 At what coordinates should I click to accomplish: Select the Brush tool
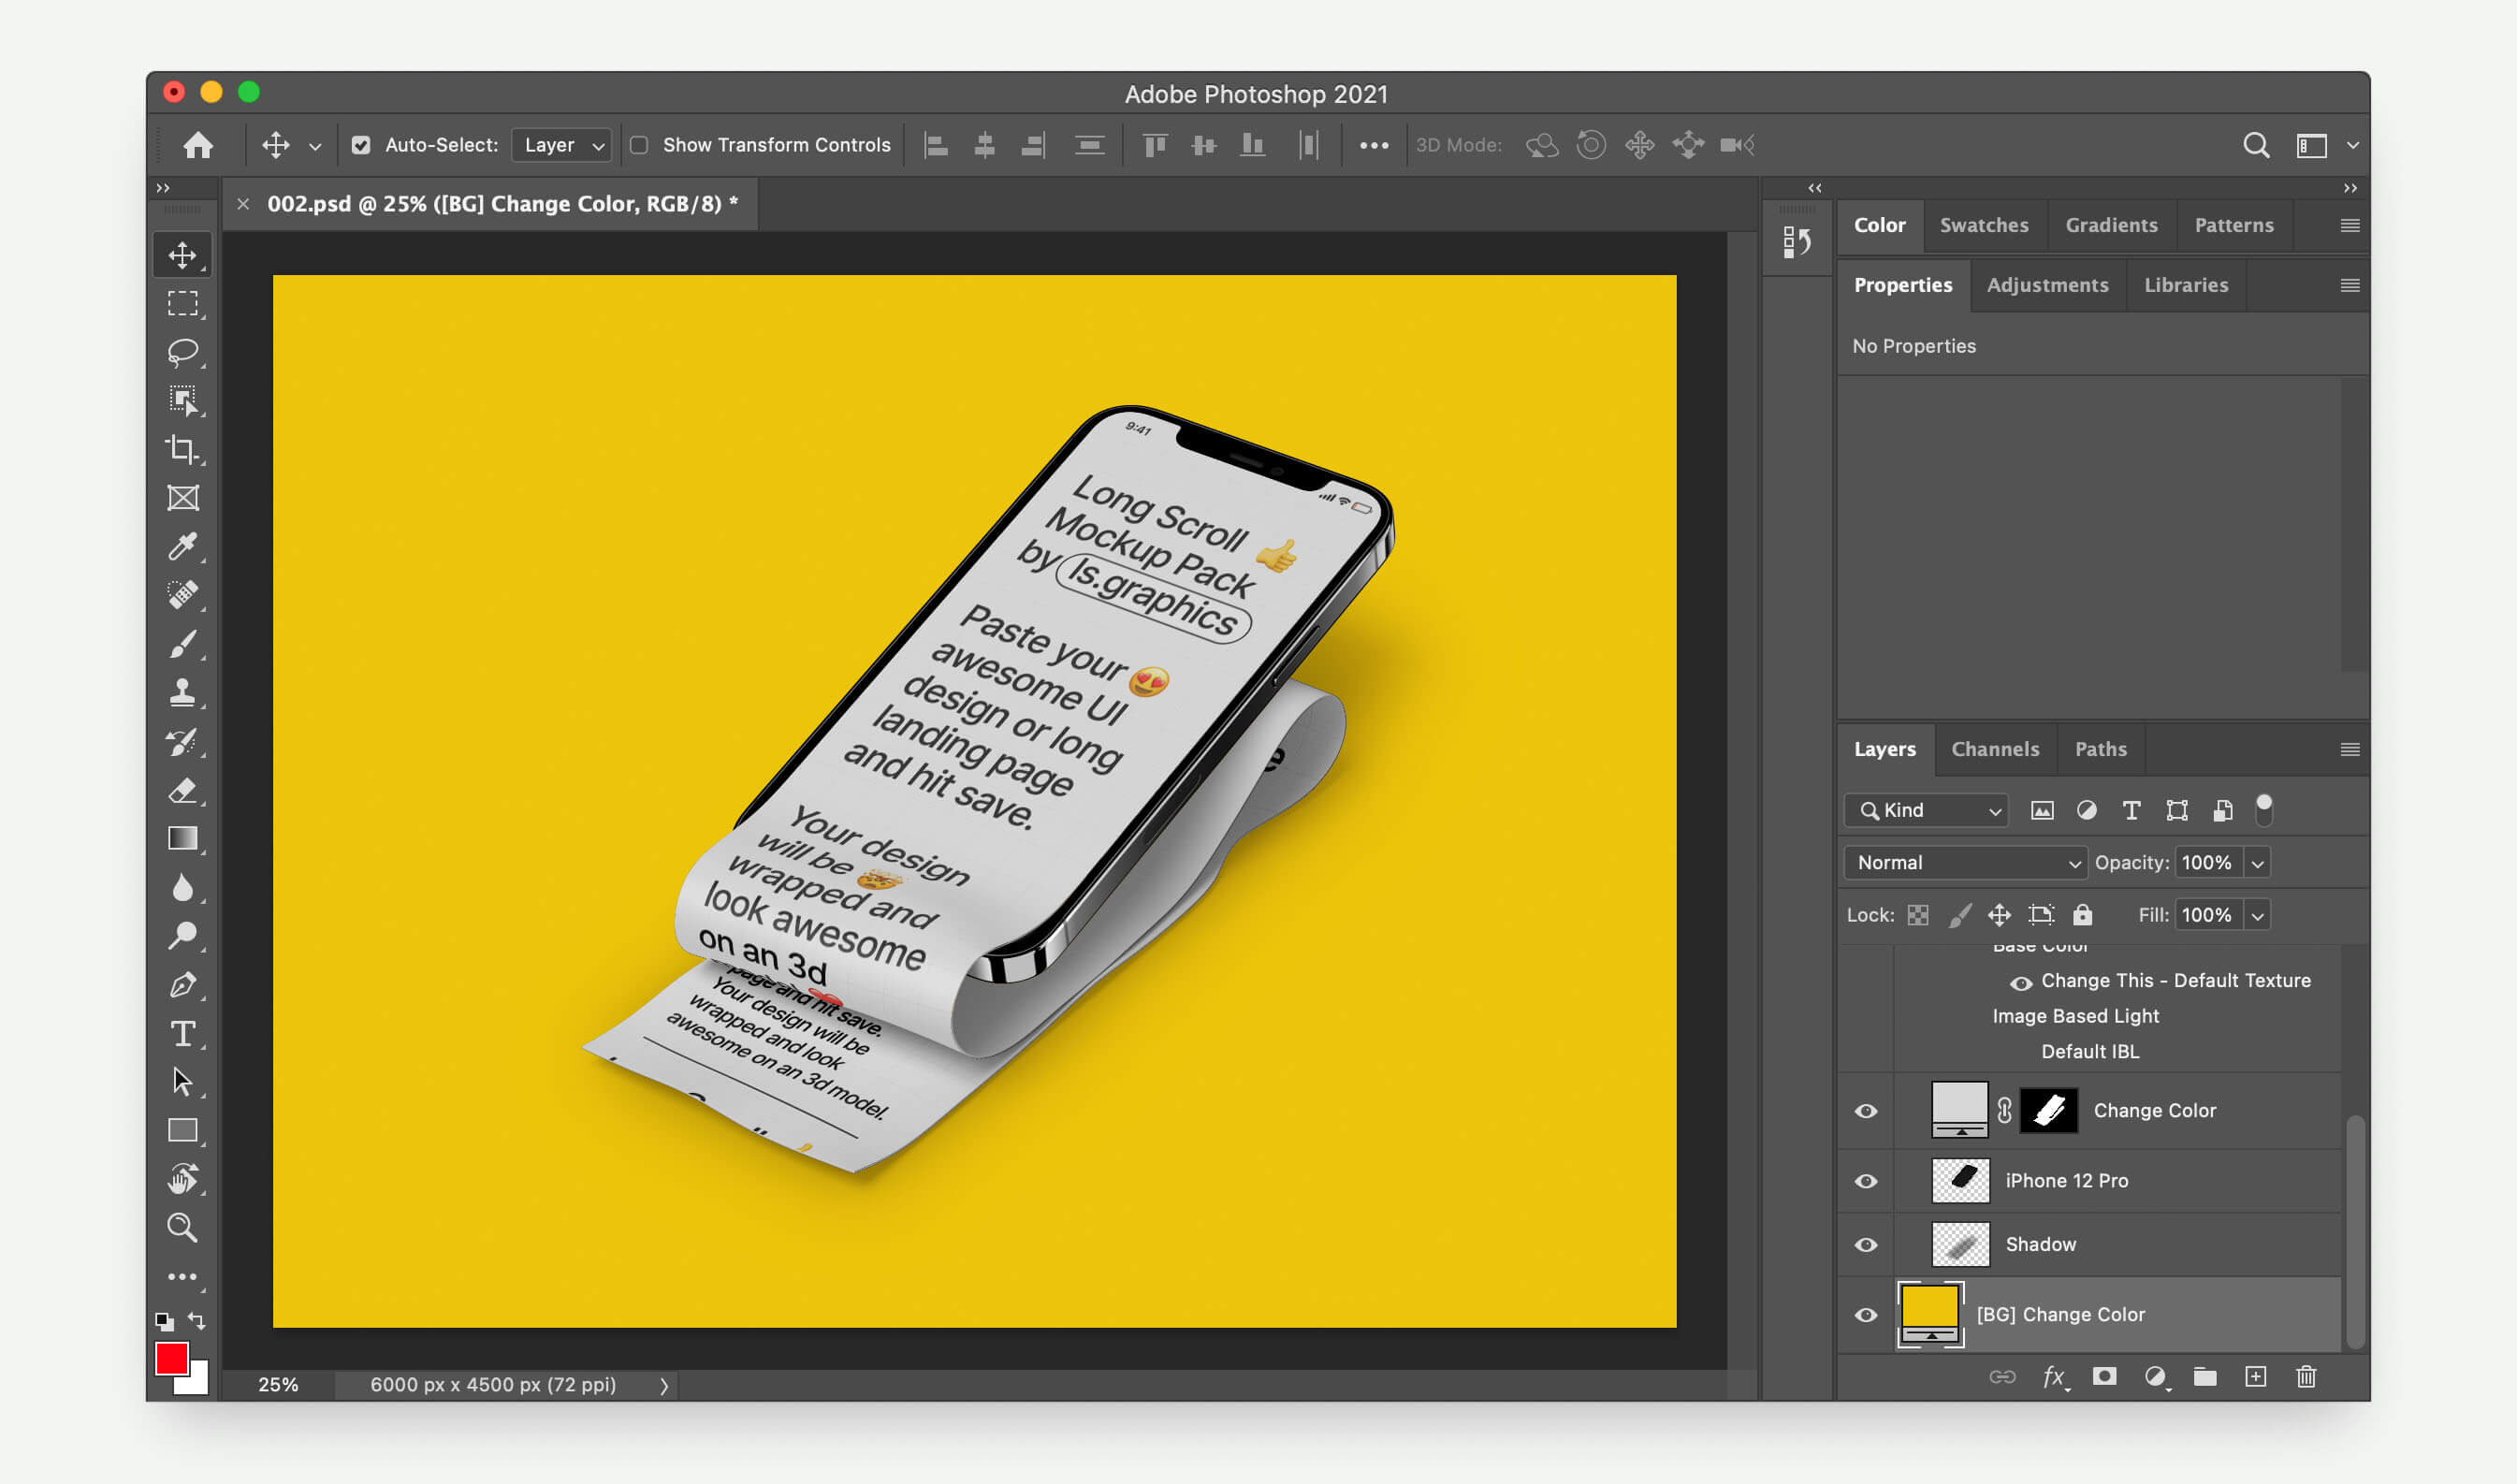point(182,644)
